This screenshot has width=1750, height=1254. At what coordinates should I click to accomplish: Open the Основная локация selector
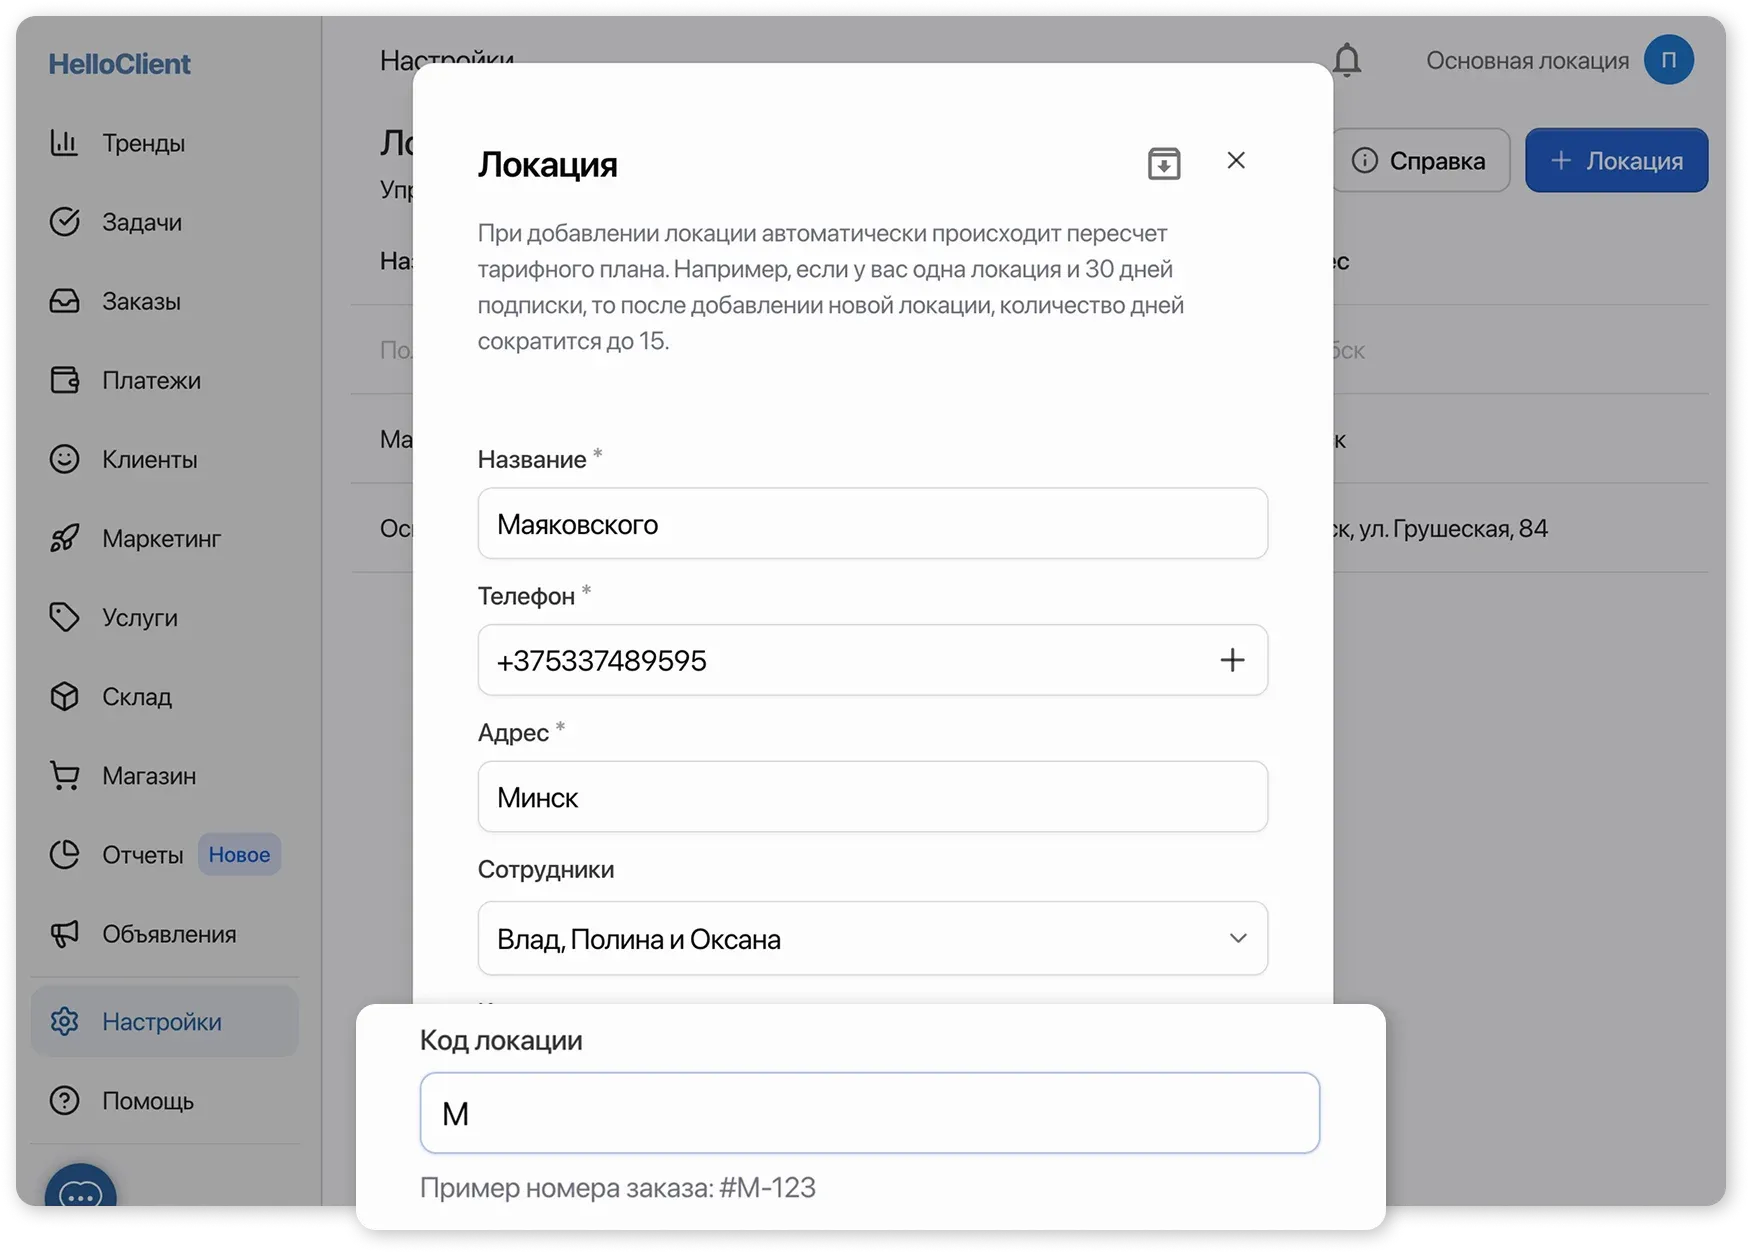point(1527,61)
